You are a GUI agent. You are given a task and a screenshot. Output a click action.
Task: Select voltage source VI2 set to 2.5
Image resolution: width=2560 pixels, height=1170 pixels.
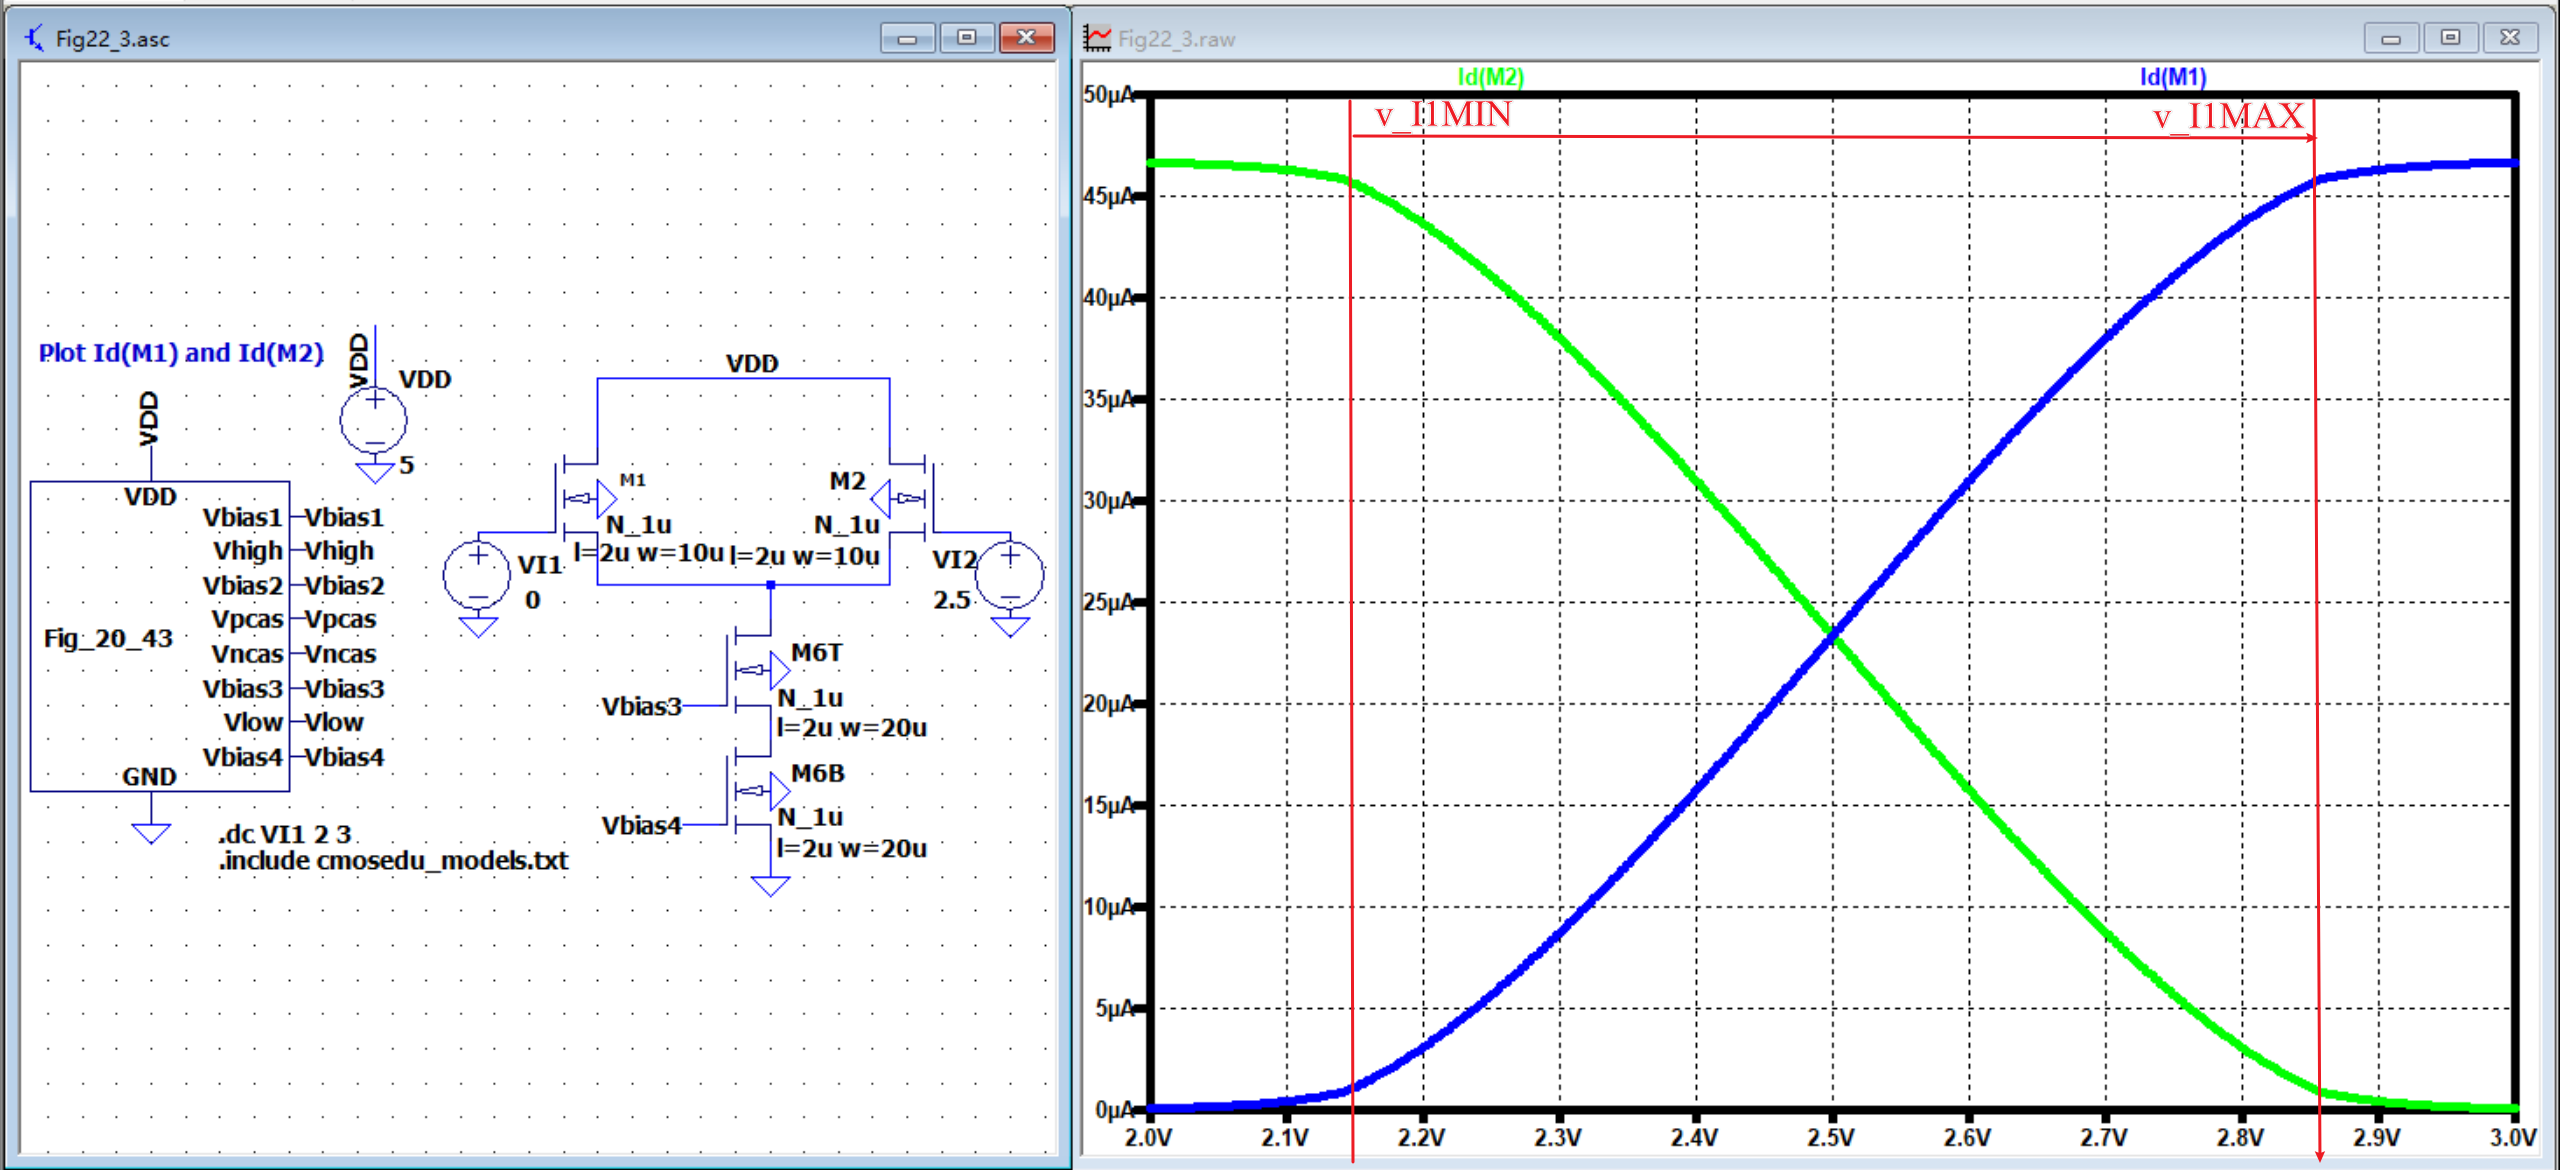coord(1008,575)
